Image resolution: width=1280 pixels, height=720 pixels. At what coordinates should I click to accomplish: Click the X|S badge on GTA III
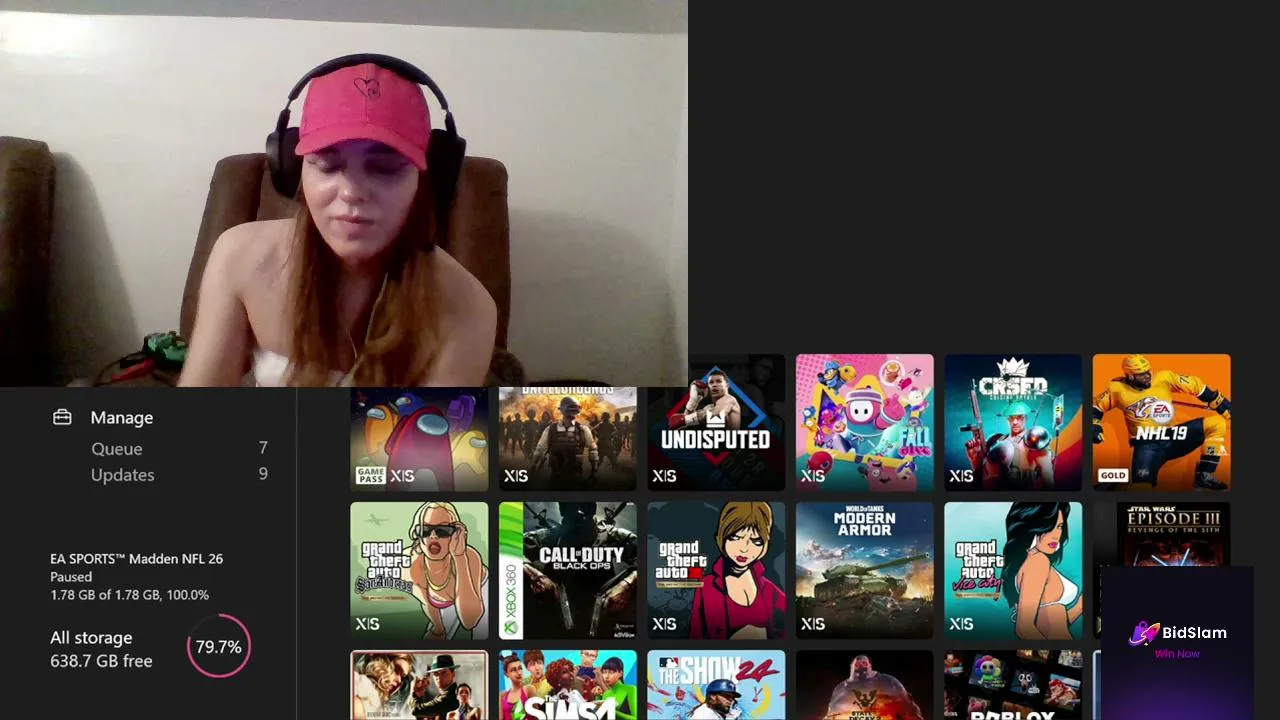click(x=664, y=624)
